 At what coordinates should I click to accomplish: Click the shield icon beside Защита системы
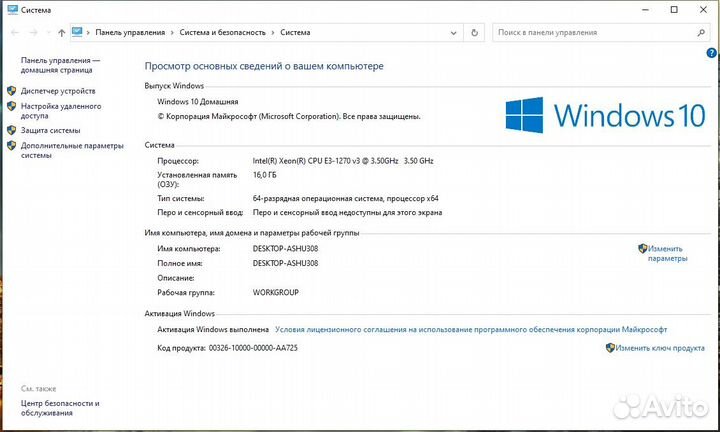click(11, 130)
